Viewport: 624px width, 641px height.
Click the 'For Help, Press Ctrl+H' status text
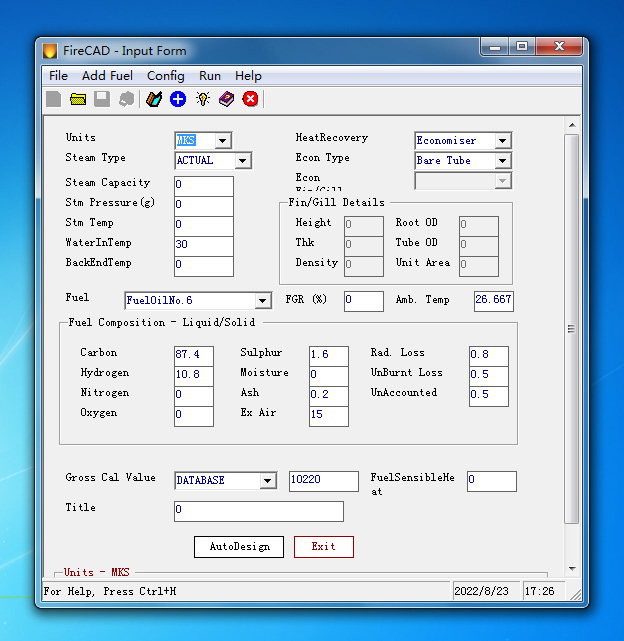click(110, 592)
